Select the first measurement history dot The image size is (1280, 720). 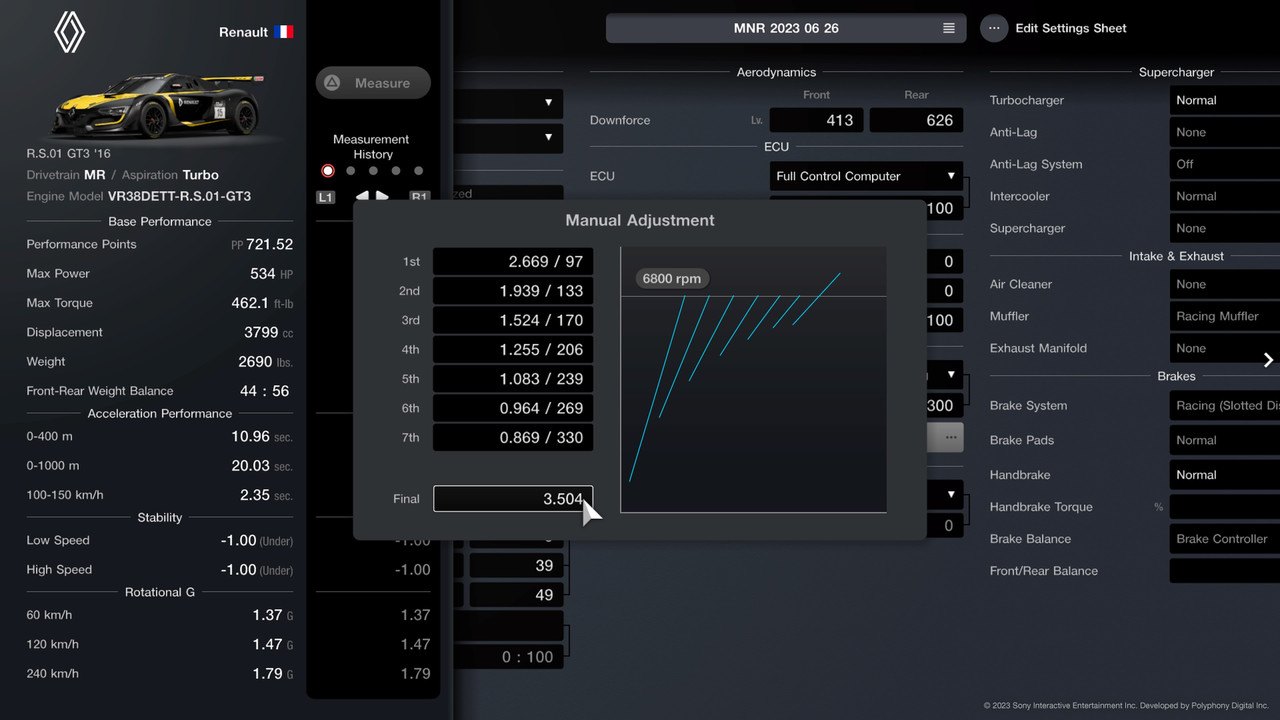pos(327,171)
